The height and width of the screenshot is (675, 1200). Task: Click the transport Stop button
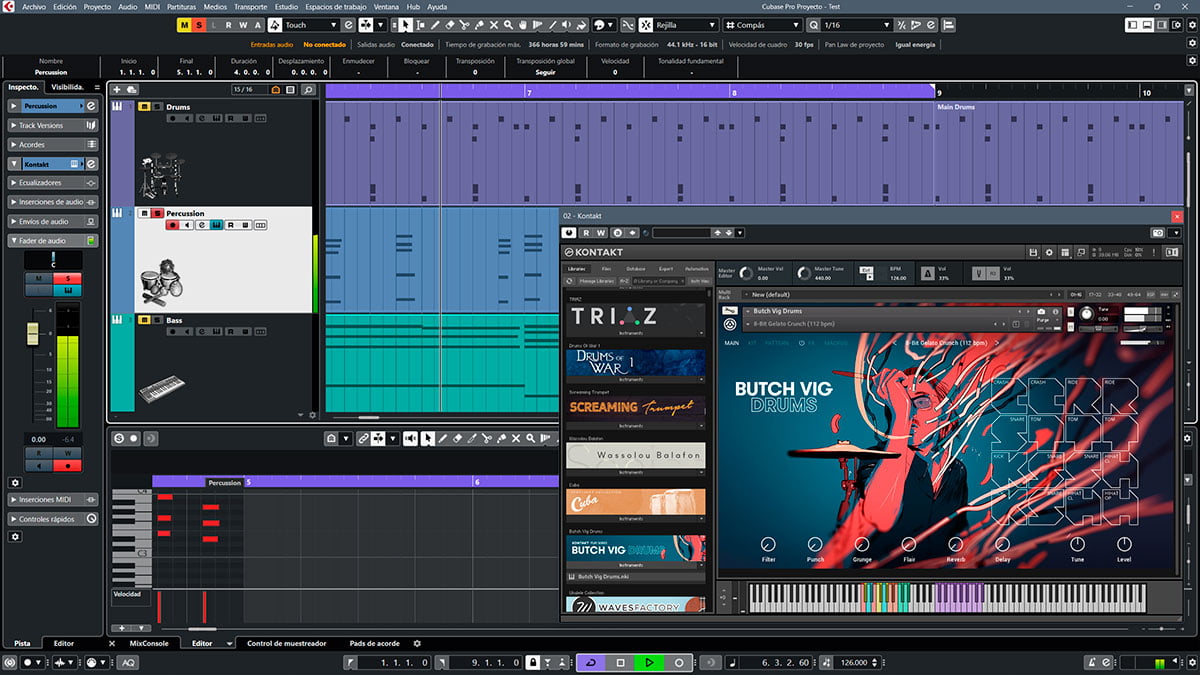[x=620, y=662]
